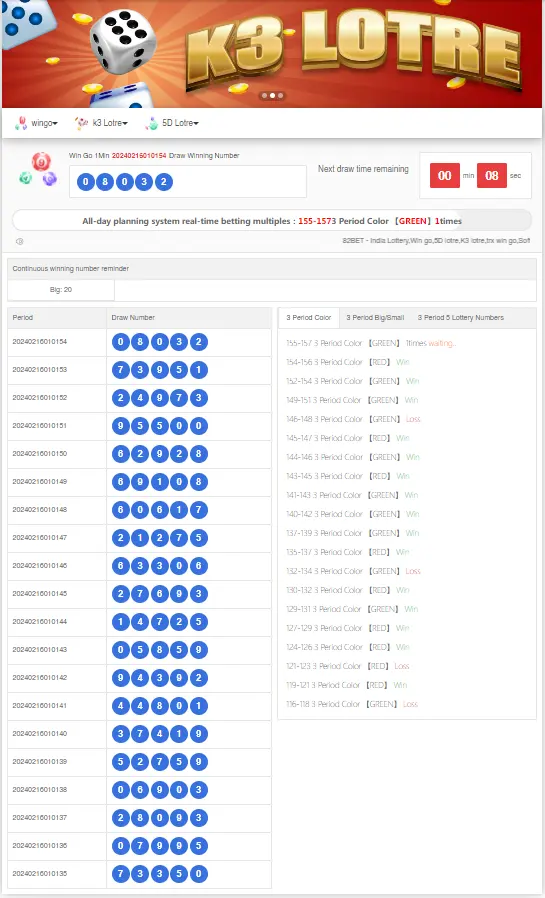Click the 132-134 GREEN Loss prediction row
The width and height of the screenshot is (545, 898).
pos(353,571)
